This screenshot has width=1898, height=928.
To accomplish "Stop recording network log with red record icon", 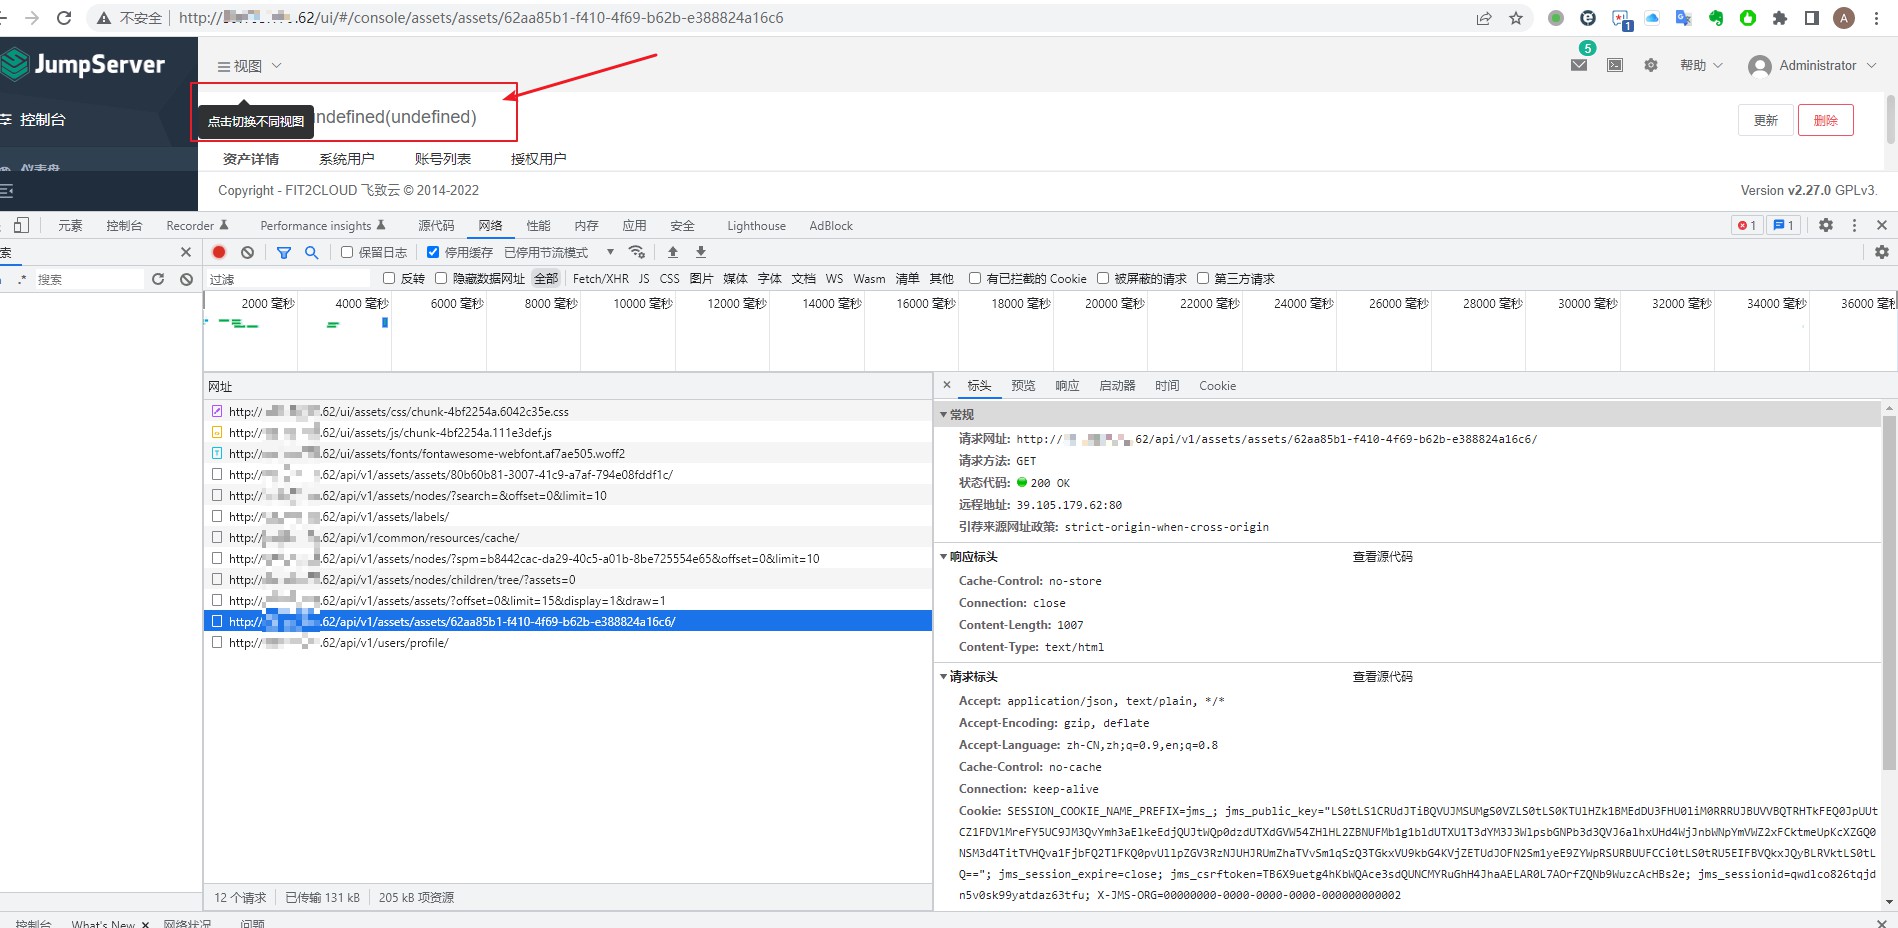I will (218, 252).
